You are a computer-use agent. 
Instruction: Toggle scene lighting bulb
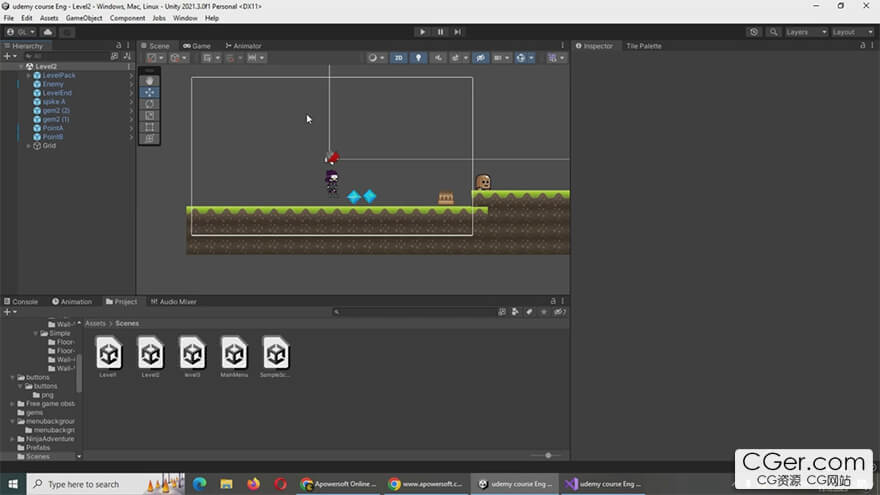coord(418,58)
